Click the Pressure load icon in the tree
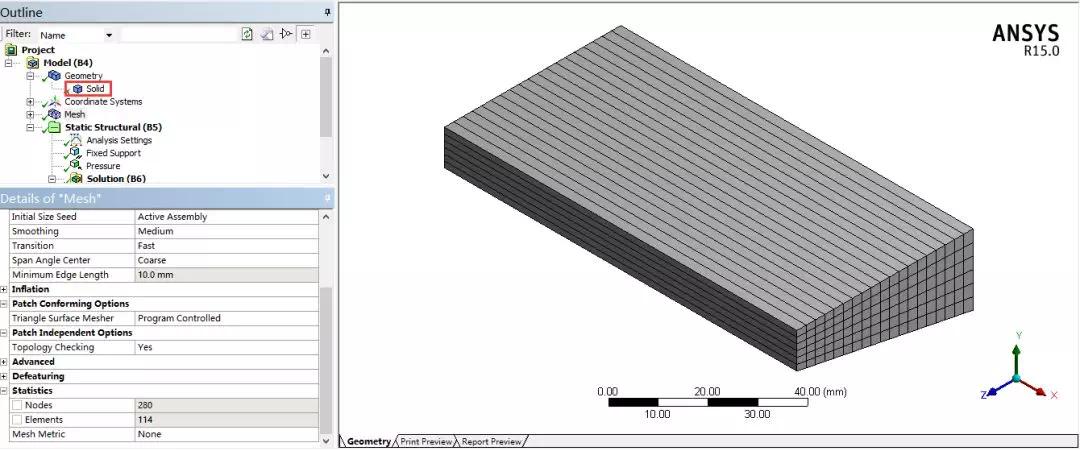 coord(75,166)
